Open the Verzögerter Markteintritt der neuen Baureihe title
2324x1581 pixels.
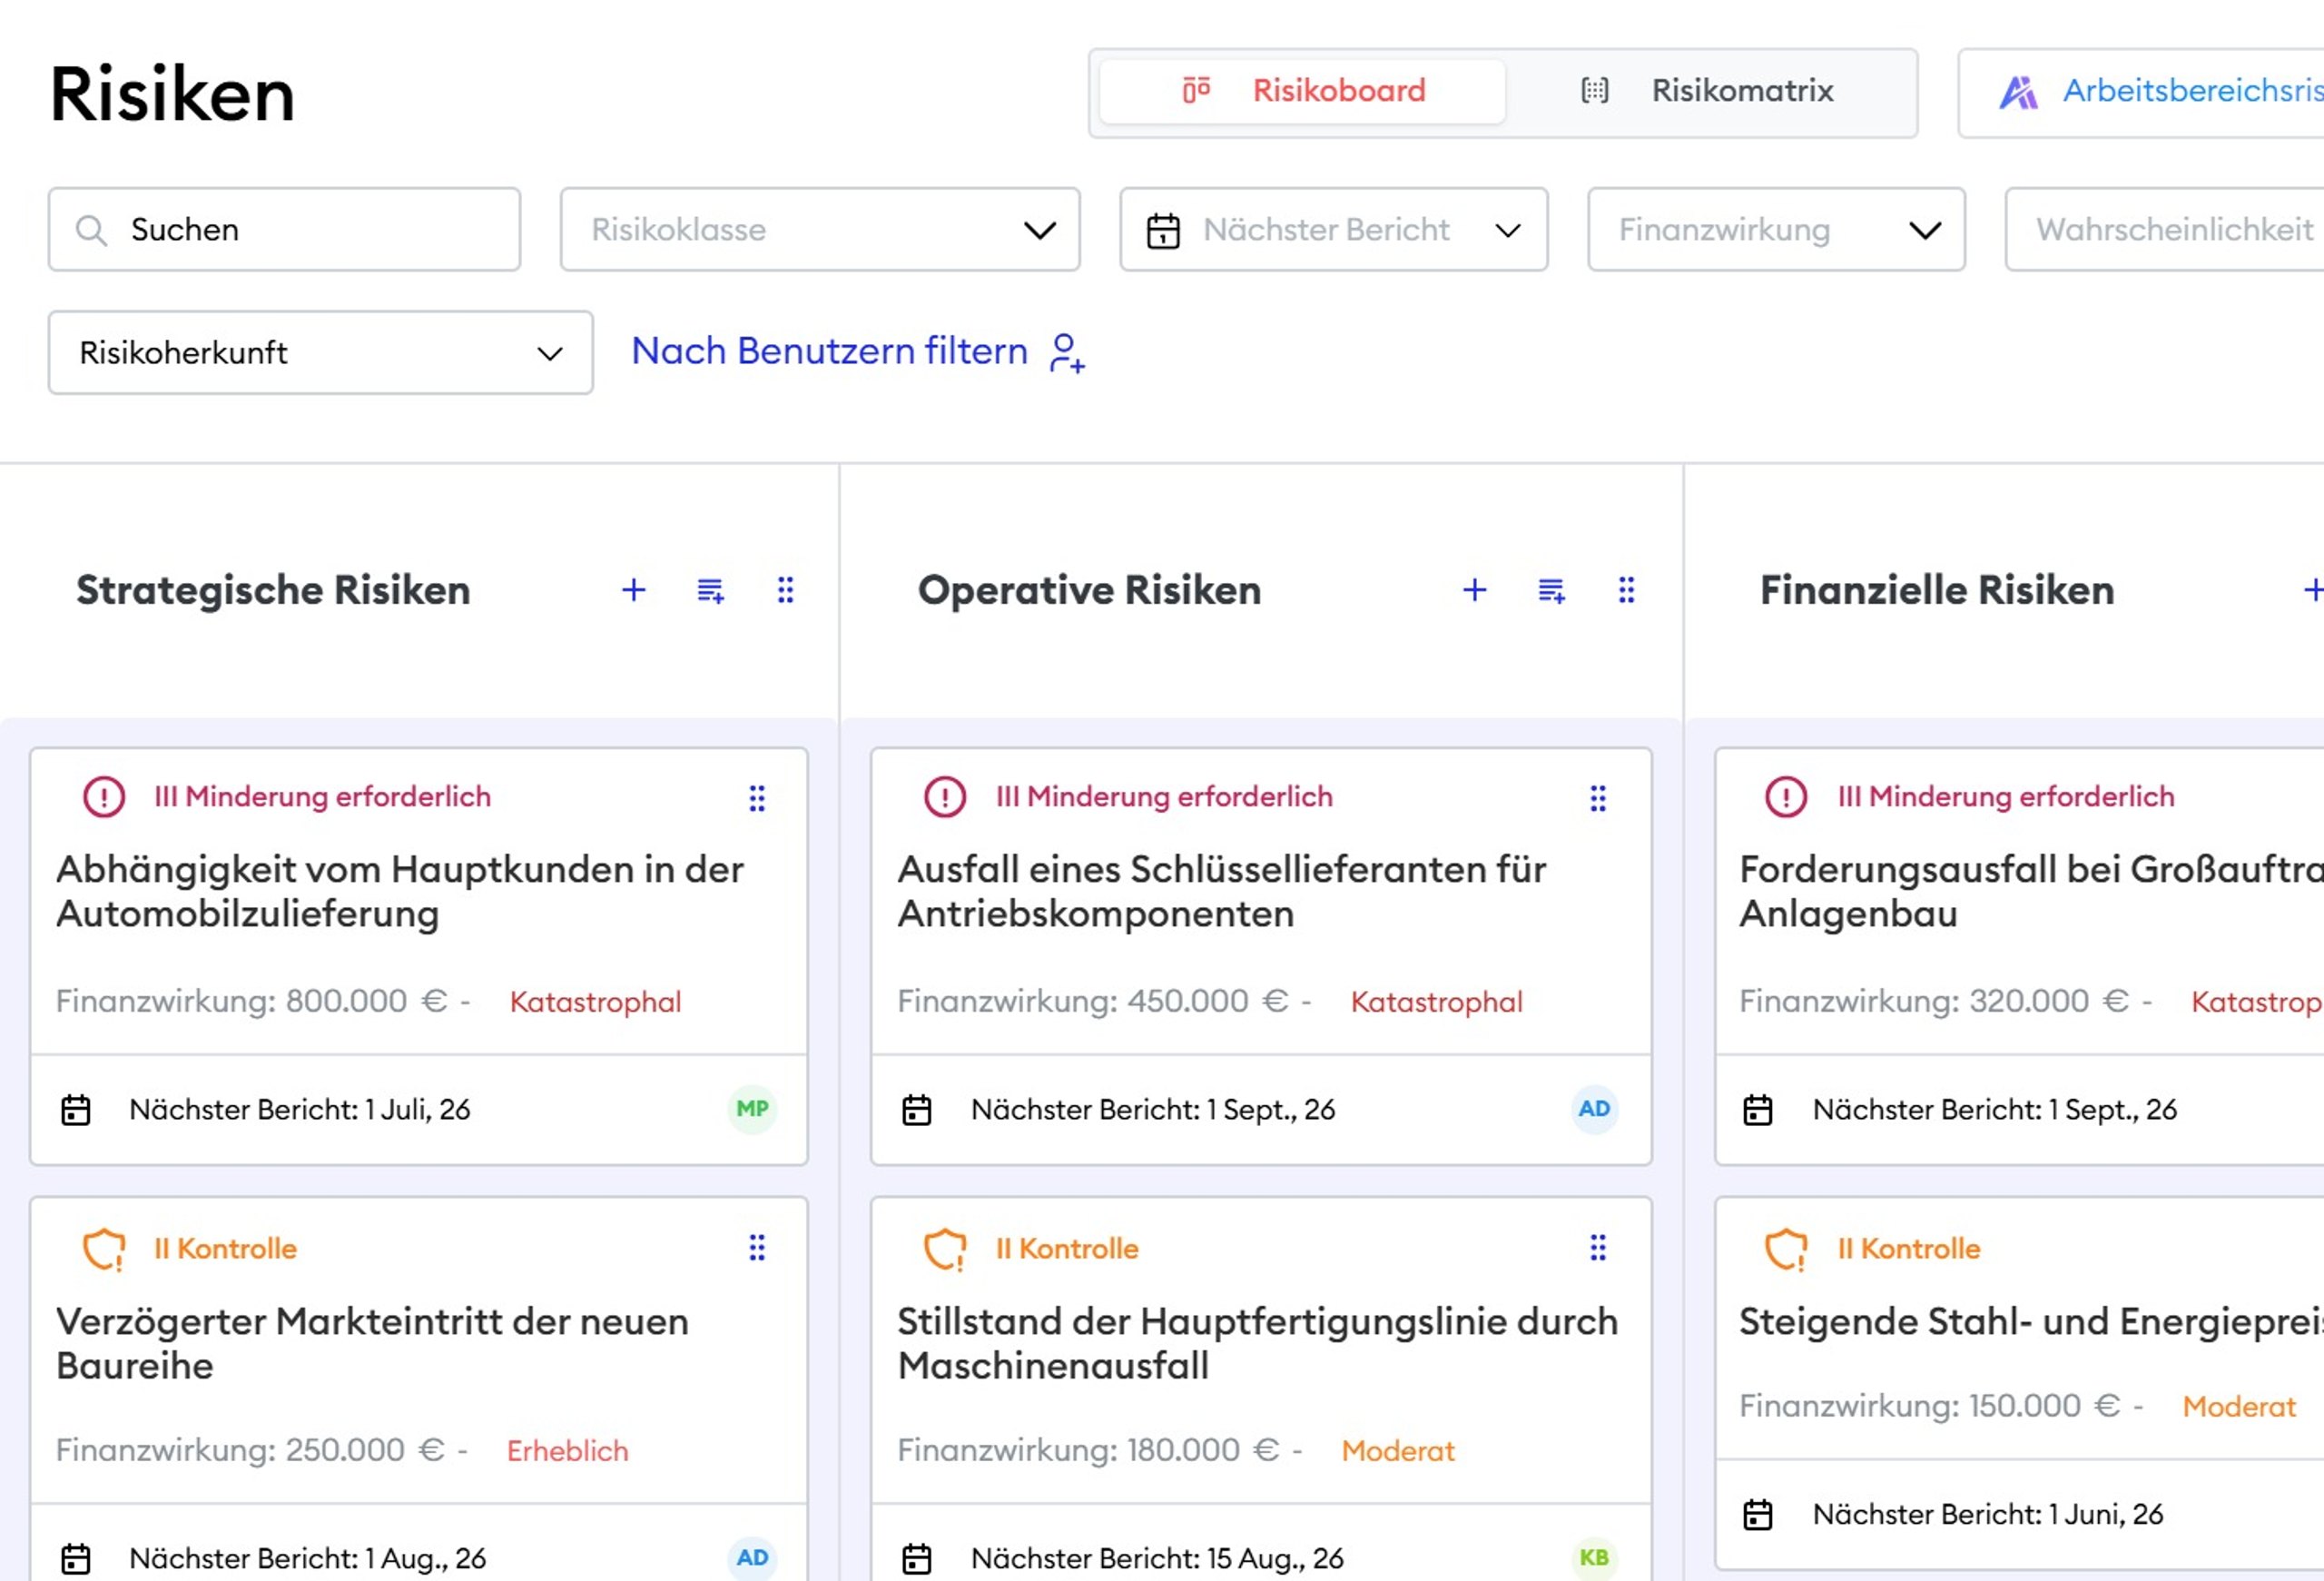(x=372, y=1343)
